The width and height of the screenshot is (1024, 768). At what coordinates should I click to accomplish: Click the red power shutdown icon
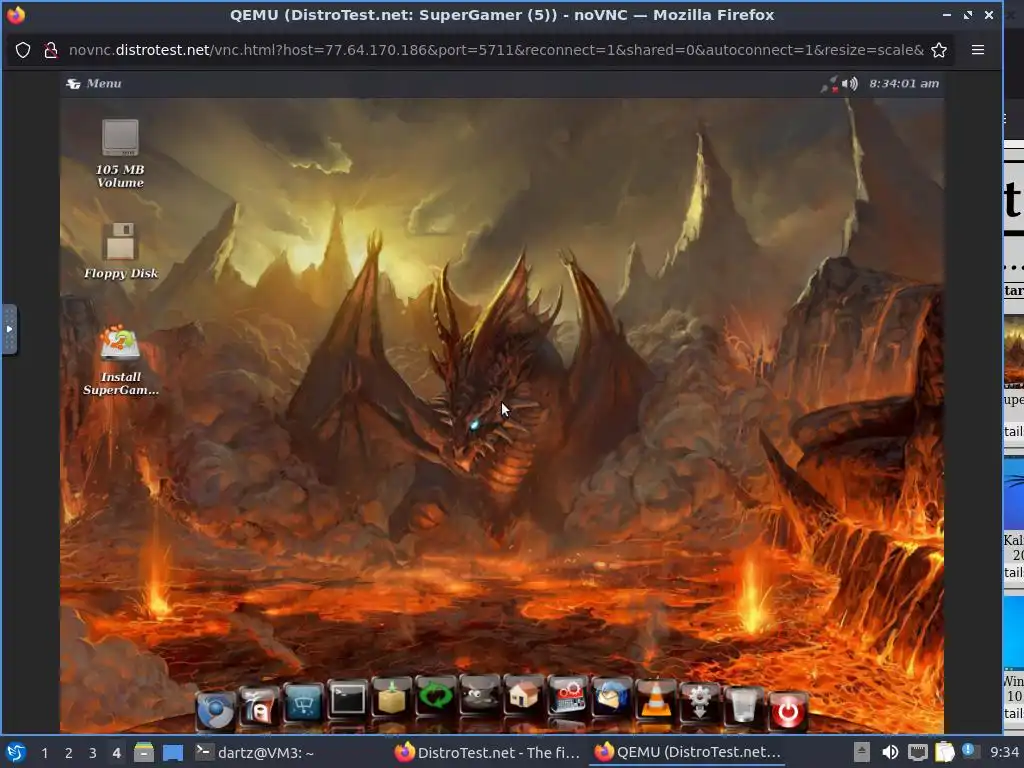(788, 711)
